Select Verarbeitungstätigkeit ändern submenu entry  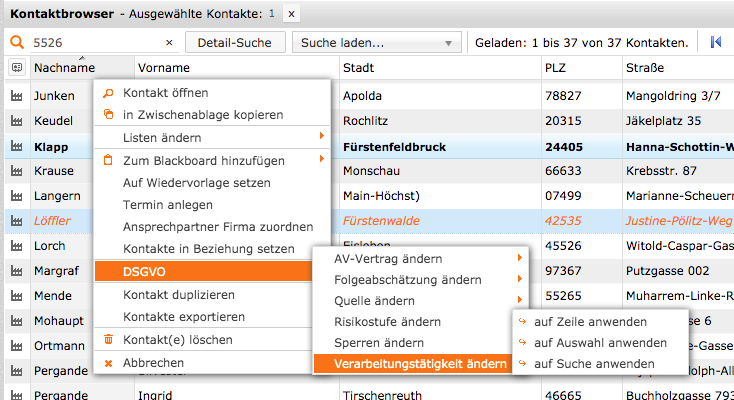click(x=413, y=364)
